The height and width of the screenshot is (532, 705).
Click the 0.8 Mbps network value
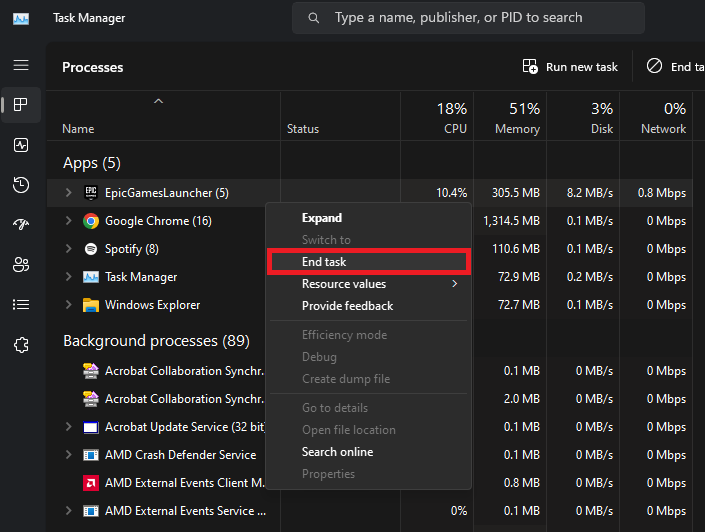tap(662, 193)
